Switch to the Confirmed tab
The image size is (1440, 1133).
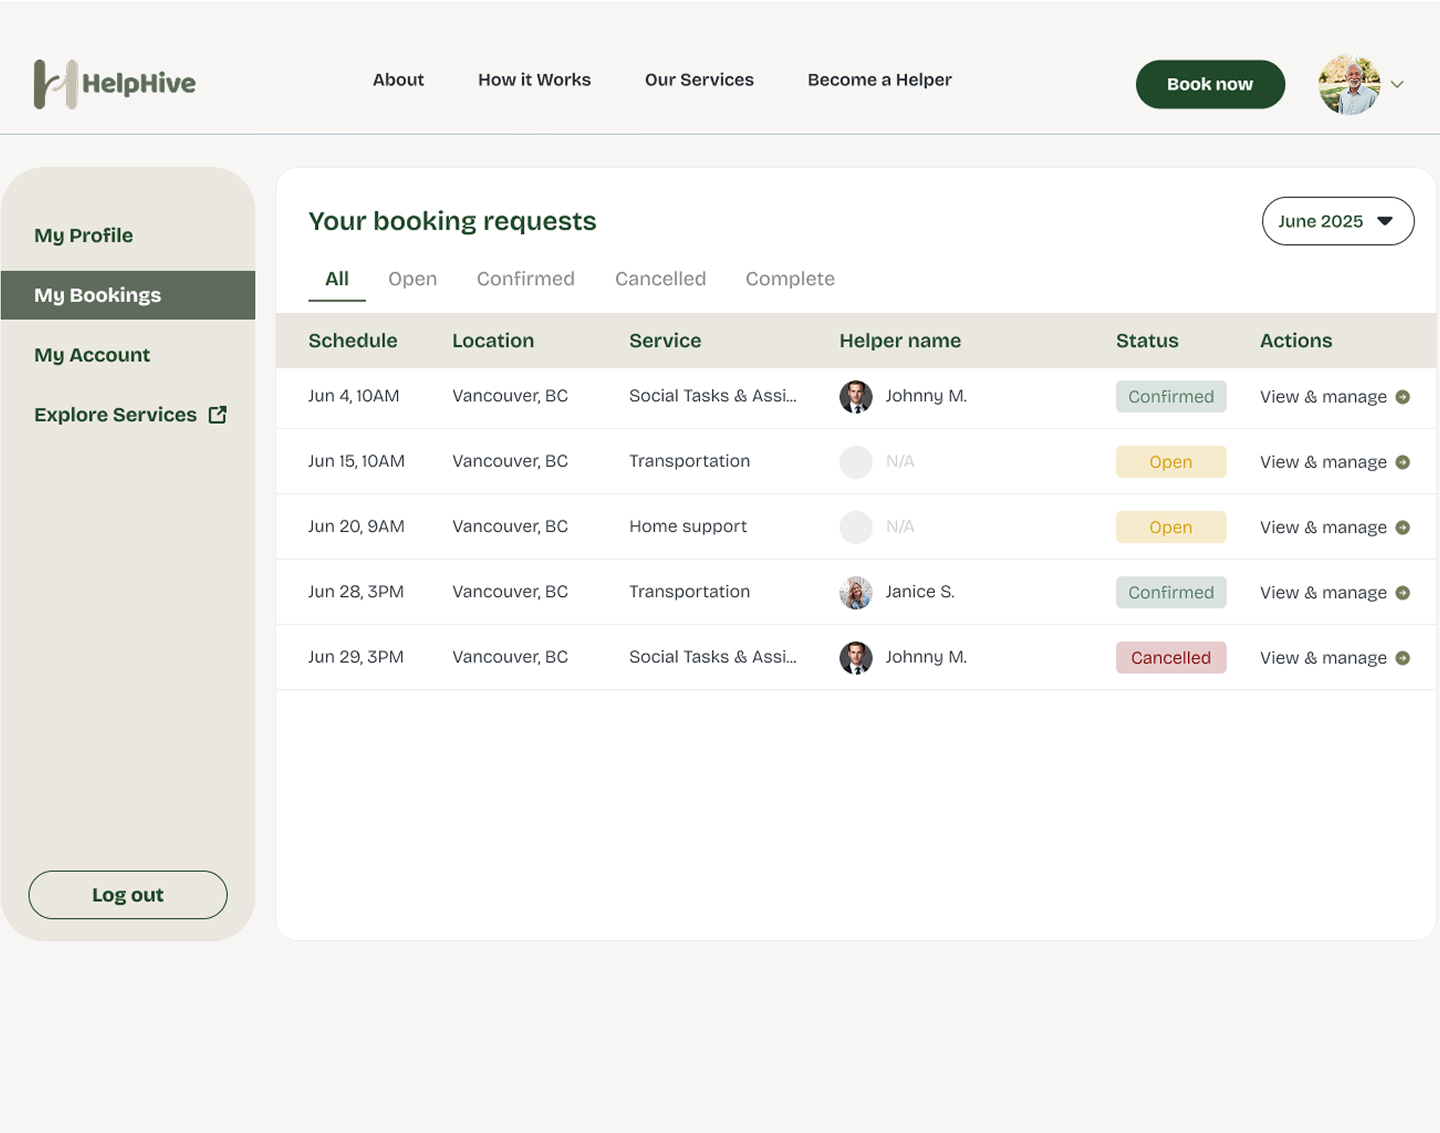point(525,279)
